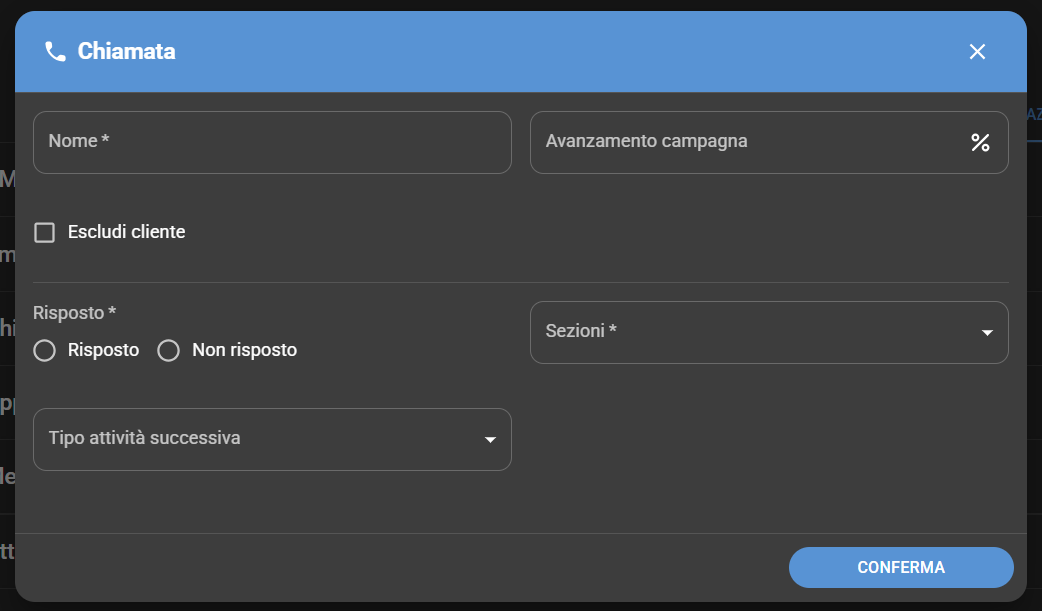Focus the Nome input field

click(x=272, y=142)
